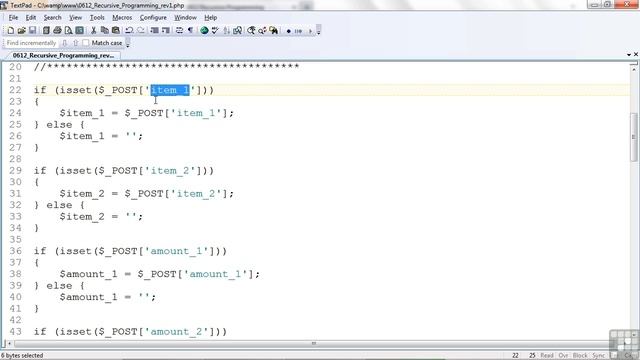Image resolution: width=640 pixels, height=360 pixels.
Task: Open a file using the folder icon
Action: 22,31
